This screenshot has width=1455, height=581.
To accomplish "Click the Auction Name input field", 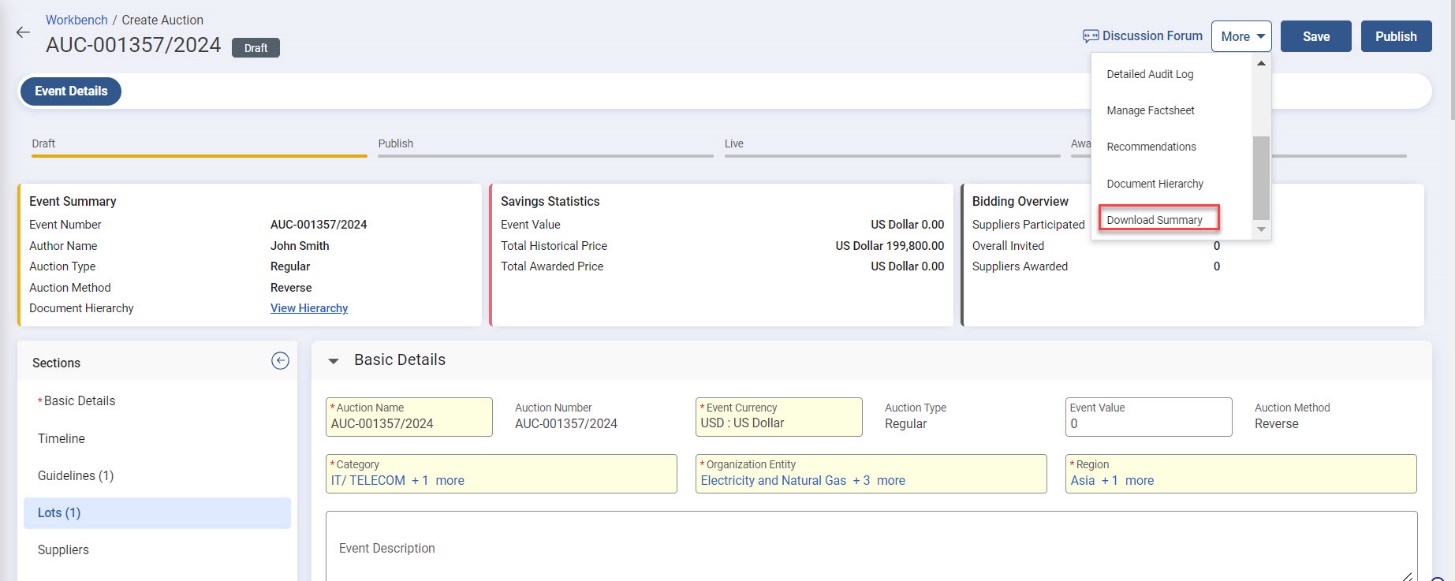I will click(409, 423).
